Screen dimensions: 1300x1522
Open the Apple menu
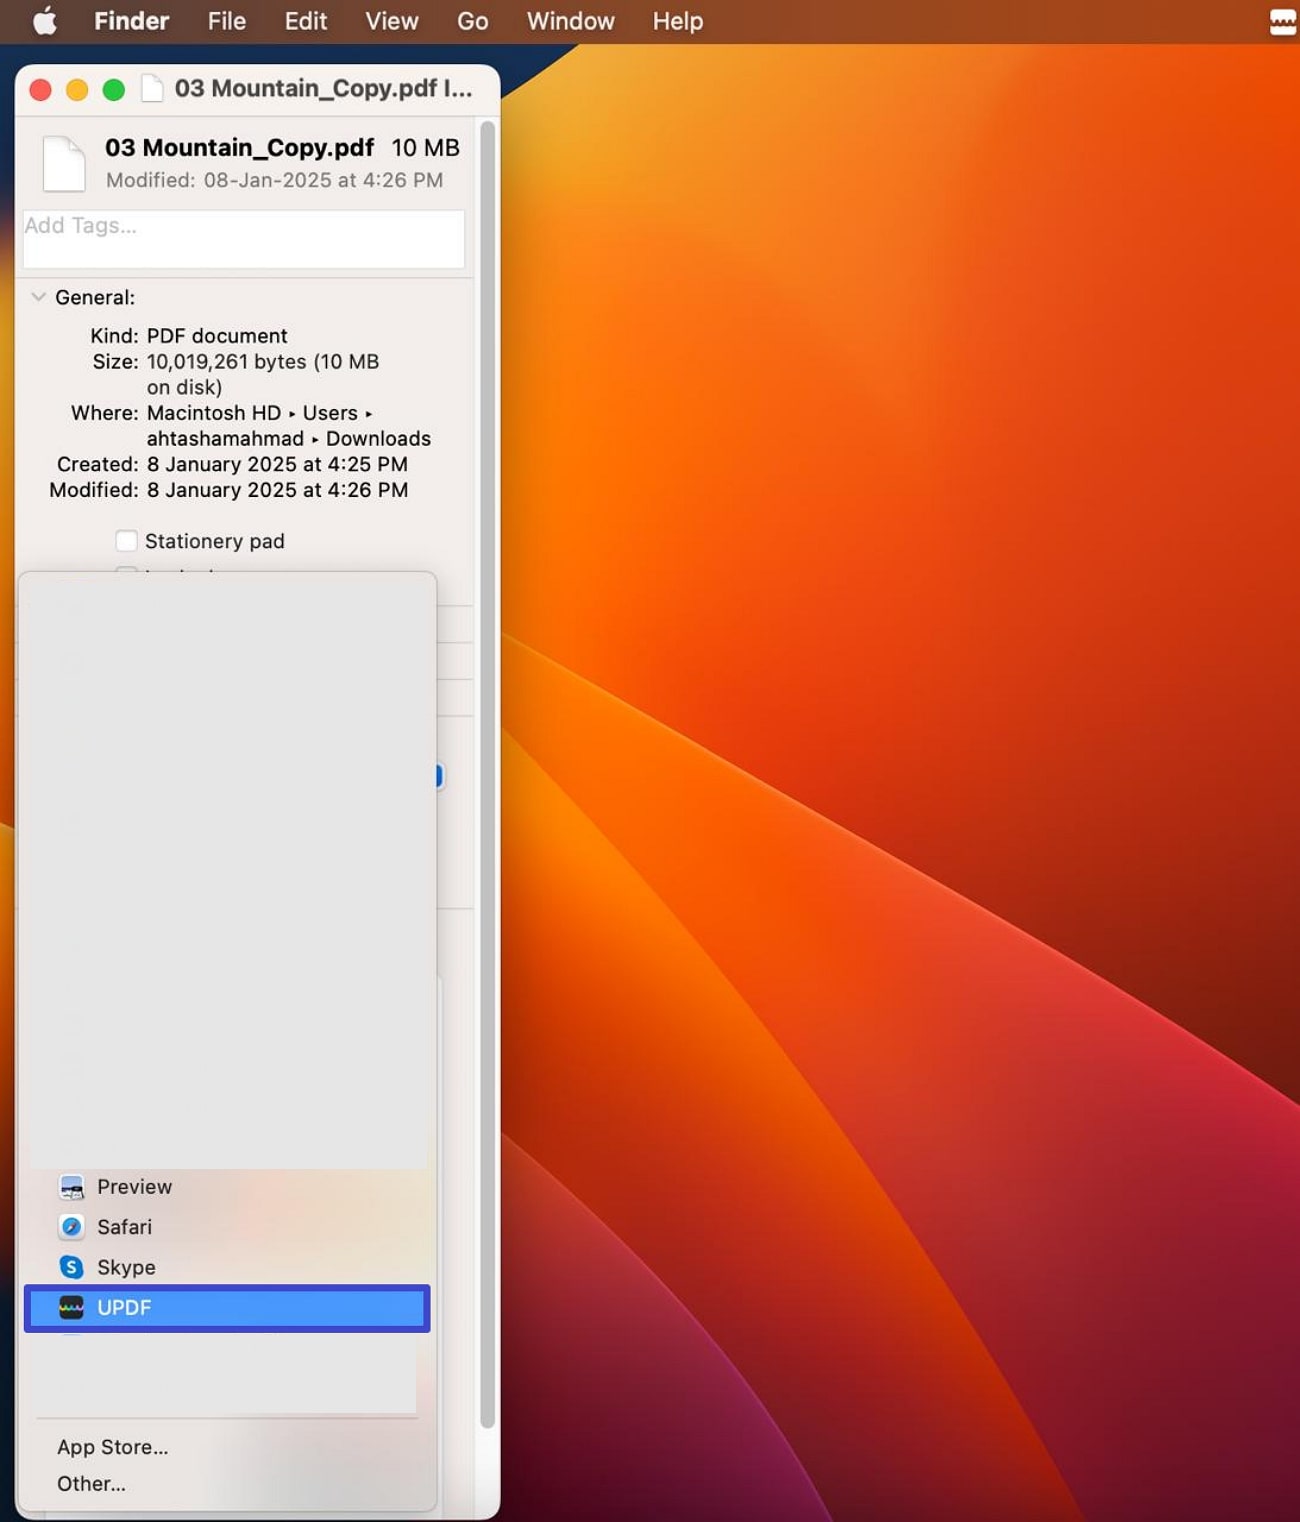coord(43,21)
